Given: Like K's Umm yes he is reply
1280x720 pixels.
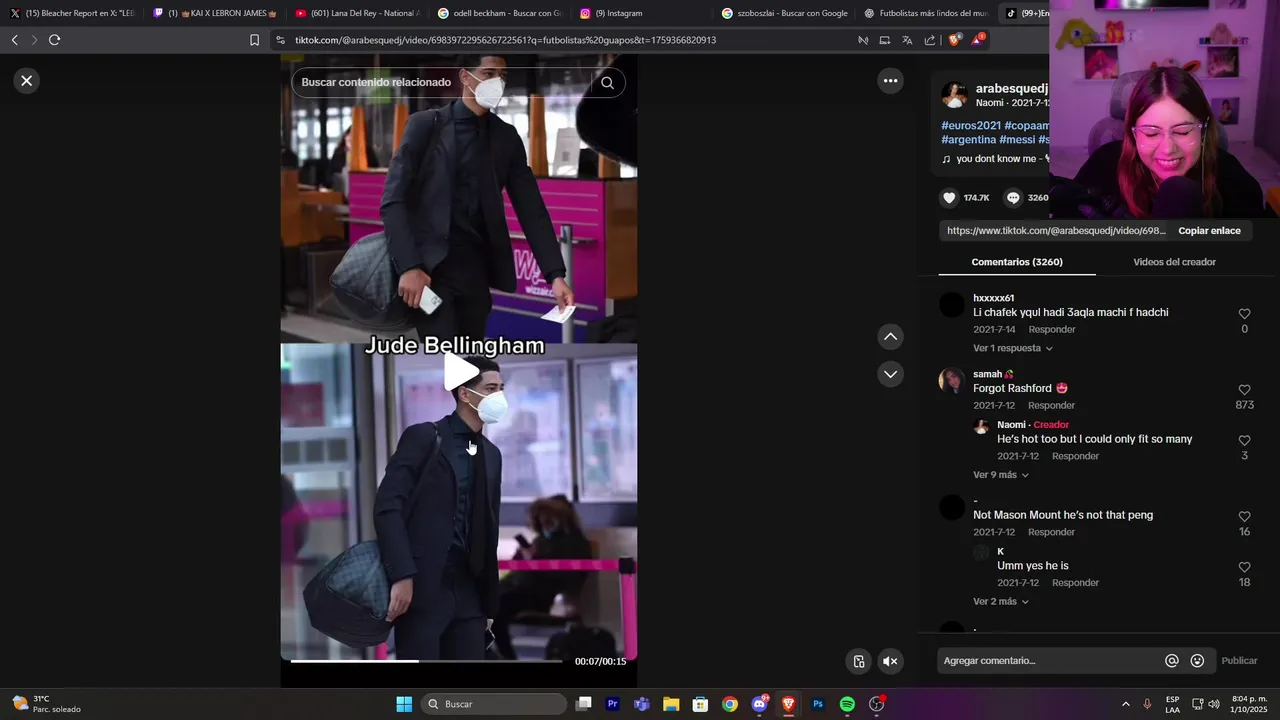Looking at the screenshot, I should 1244,567.
